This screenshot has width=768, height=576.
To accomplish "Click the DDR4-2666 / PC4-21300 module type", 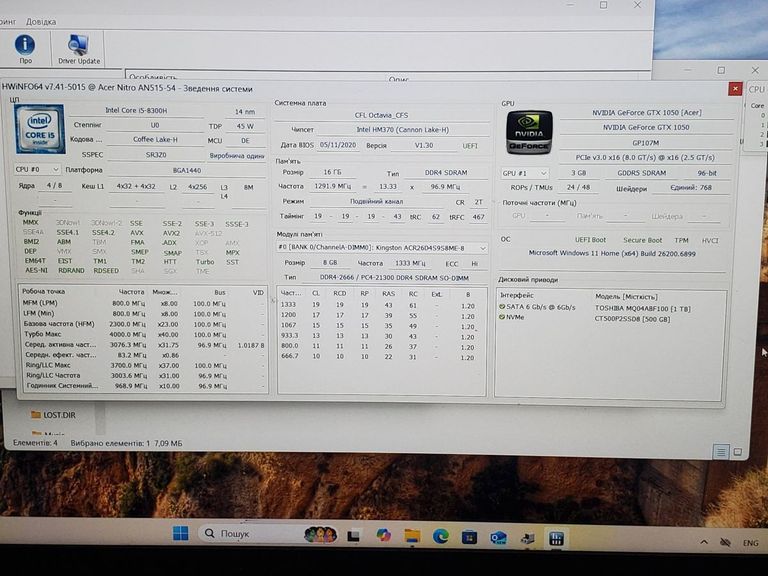I will pos(394,278).
